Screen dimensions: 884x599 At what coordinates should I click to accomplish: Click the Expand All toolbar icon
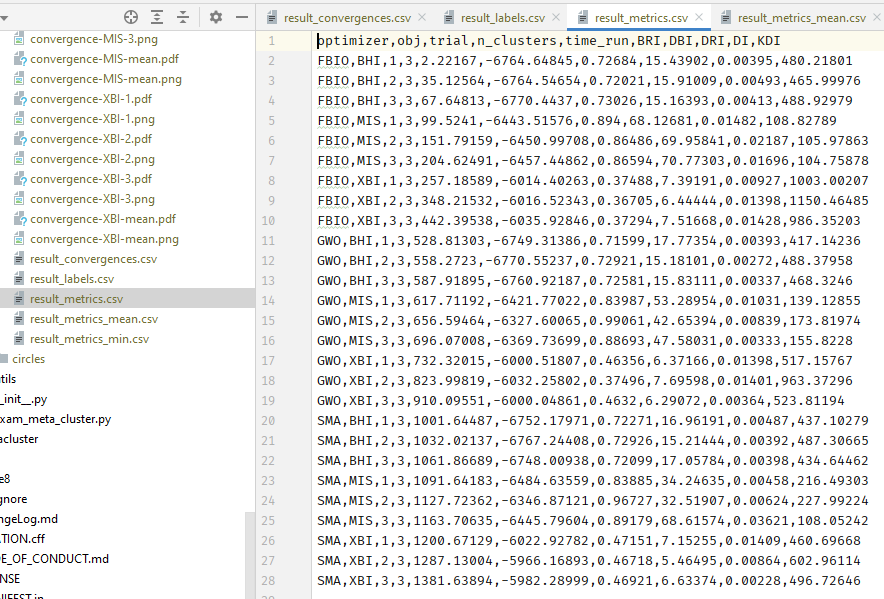pyautogui.click(x=157, y=17)
